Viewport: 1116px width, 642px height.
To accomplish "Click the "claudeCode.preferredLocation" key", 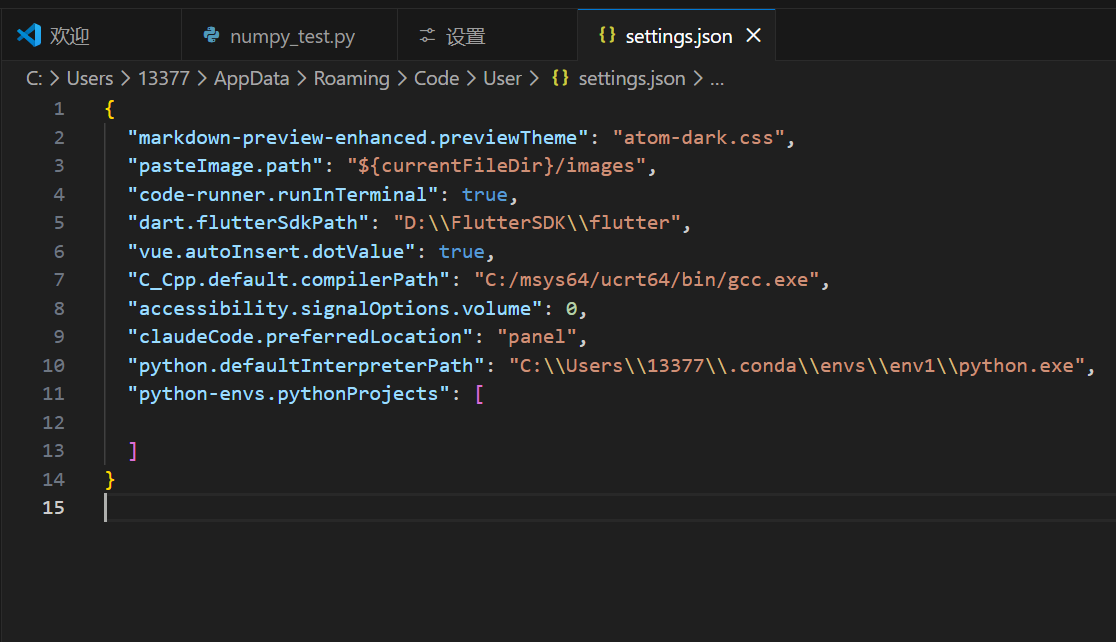I will click(x=300, y=337).
